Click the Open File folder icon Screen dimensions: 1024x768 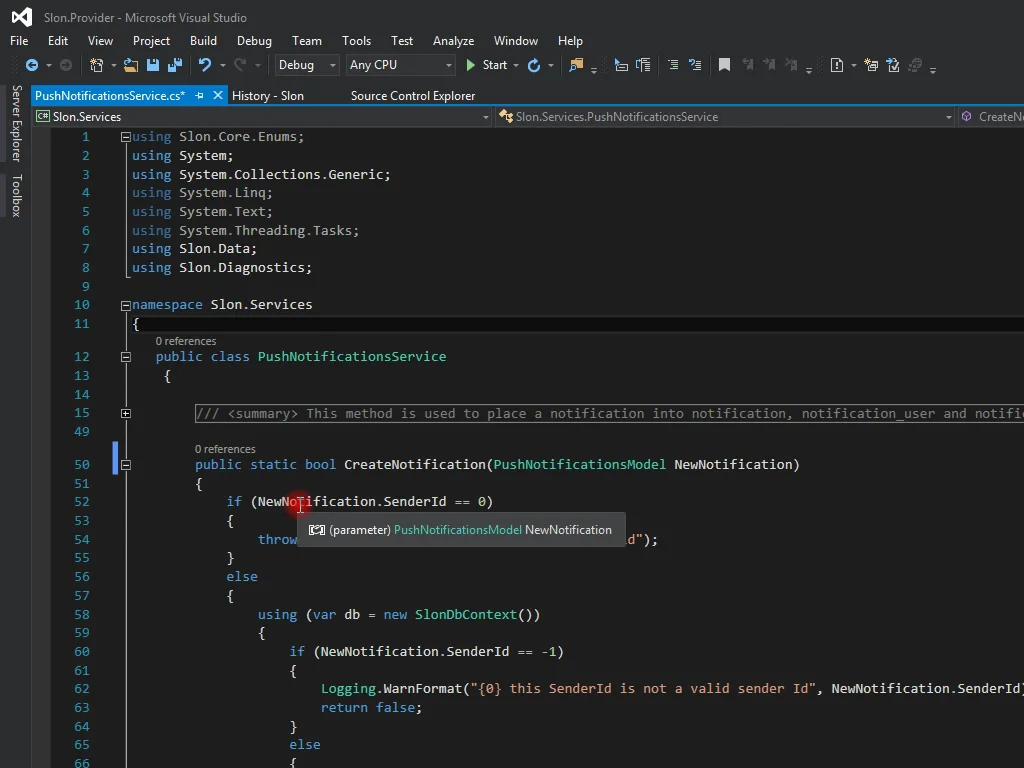pyautogui.click(x=131, y=65)
